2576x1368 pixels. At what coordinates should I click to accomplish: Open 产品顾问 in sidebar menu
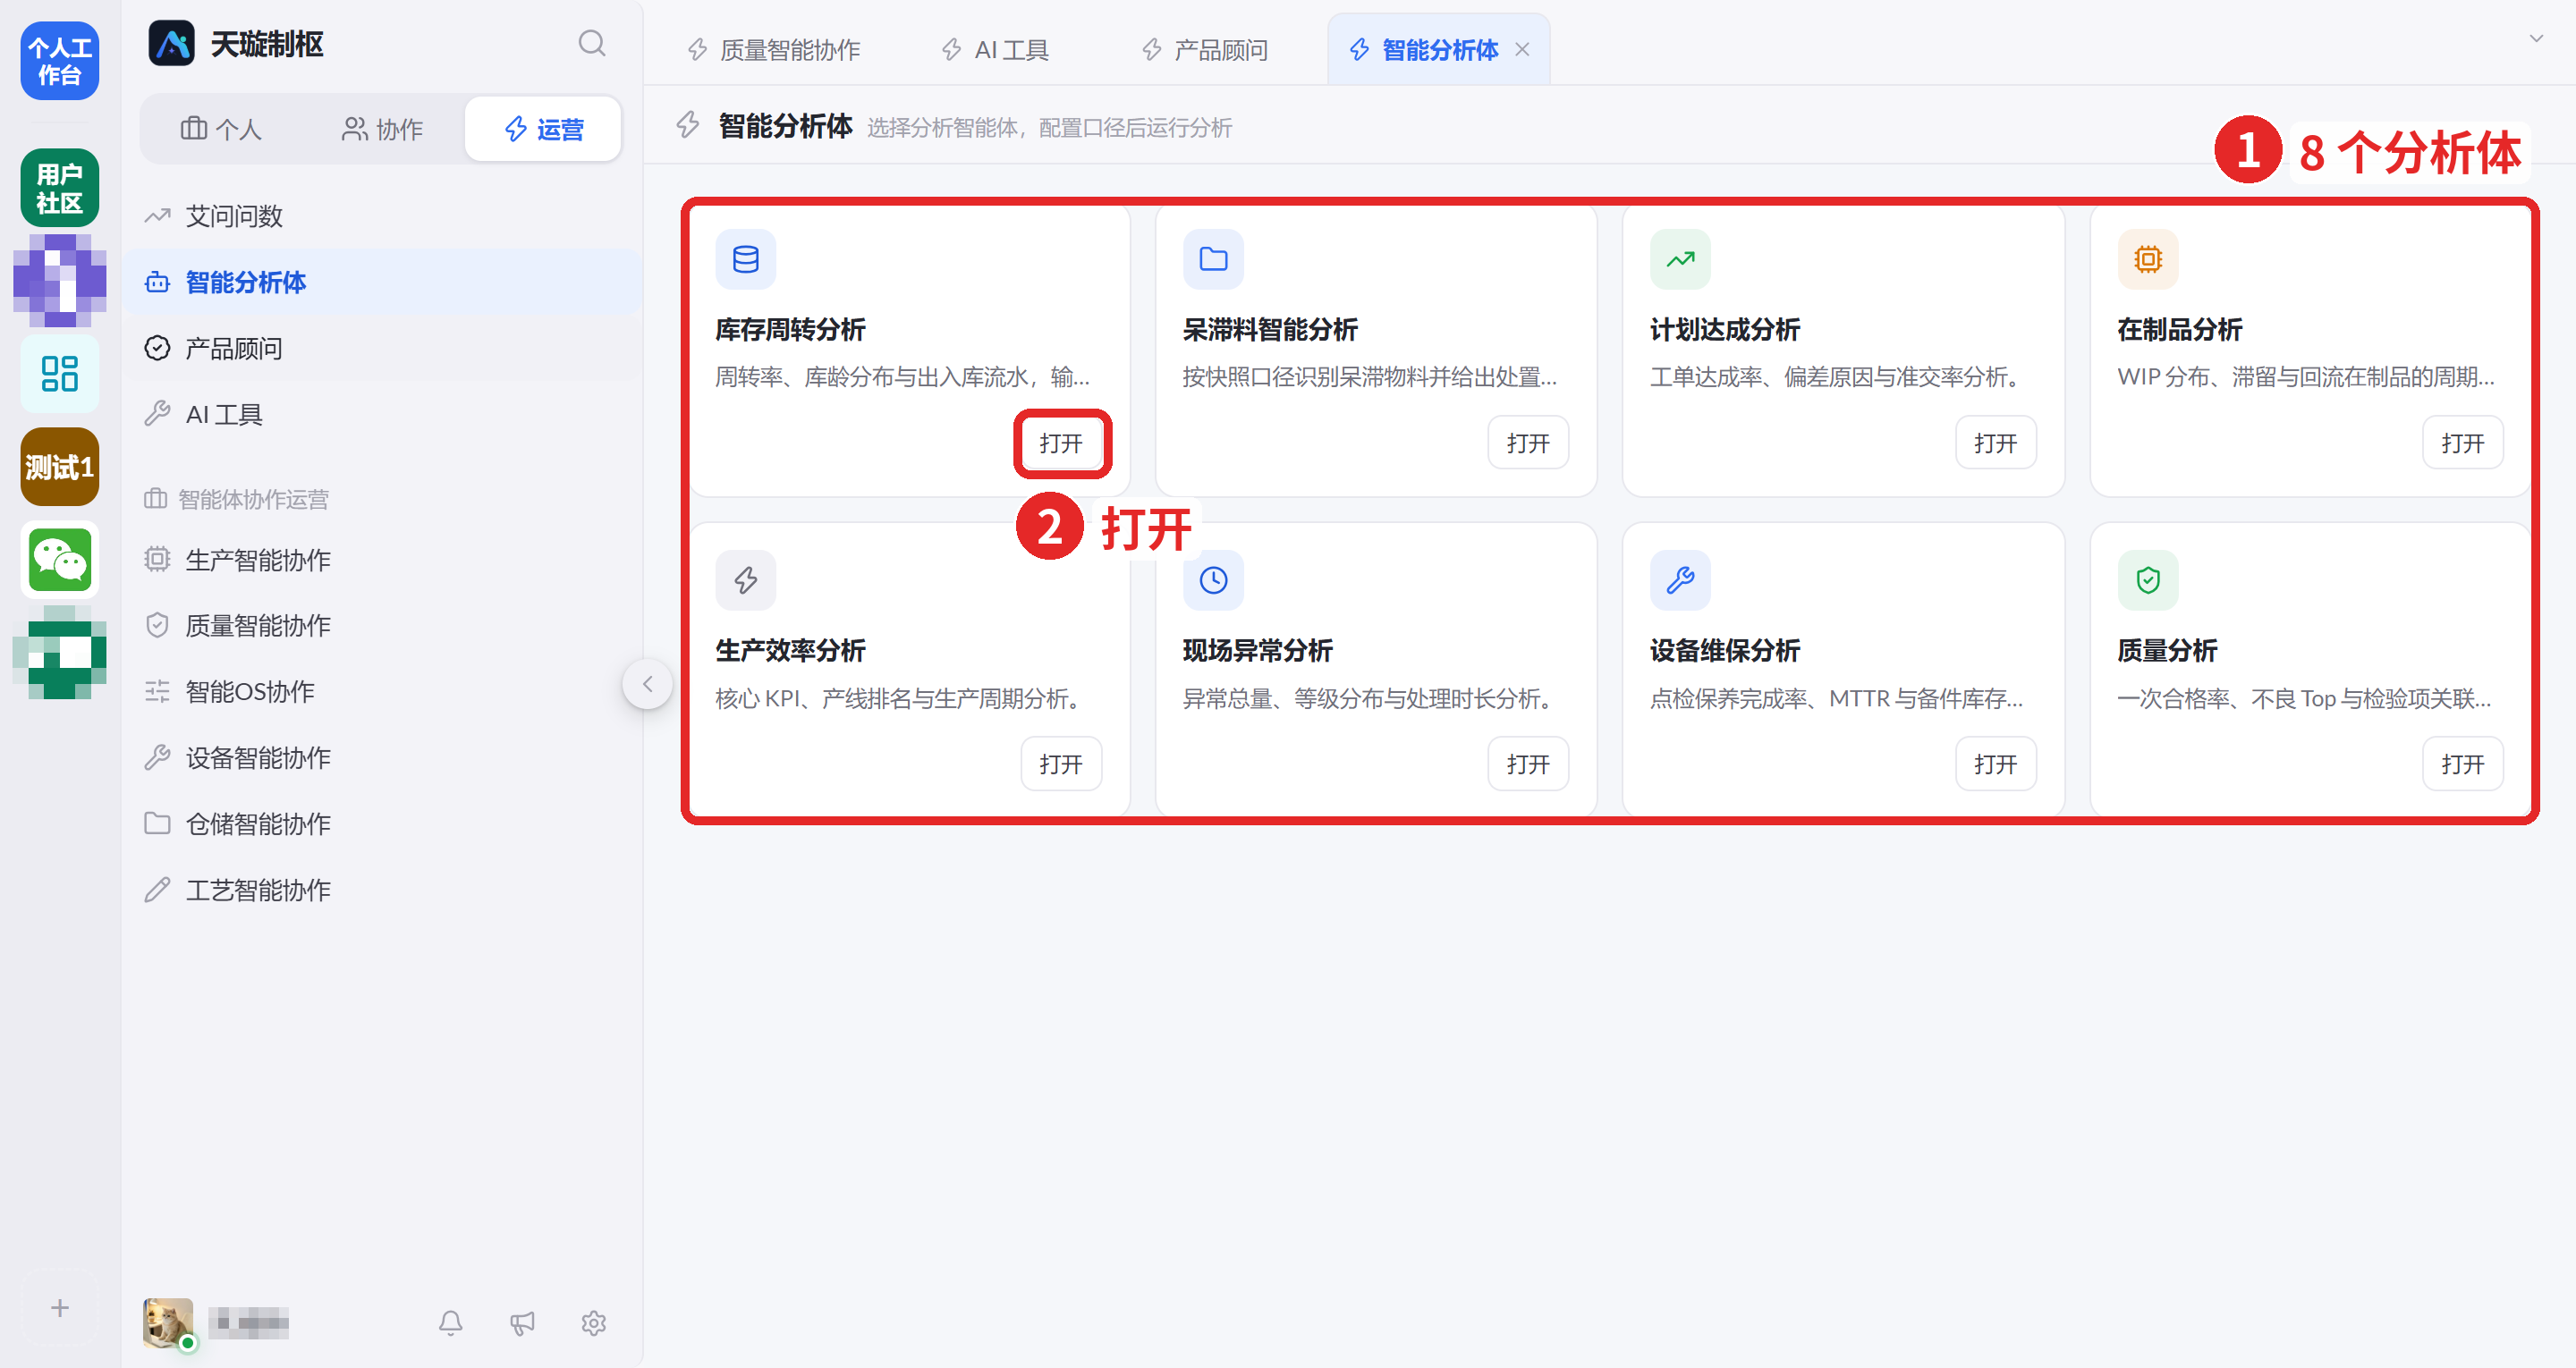tap(383, 348)
